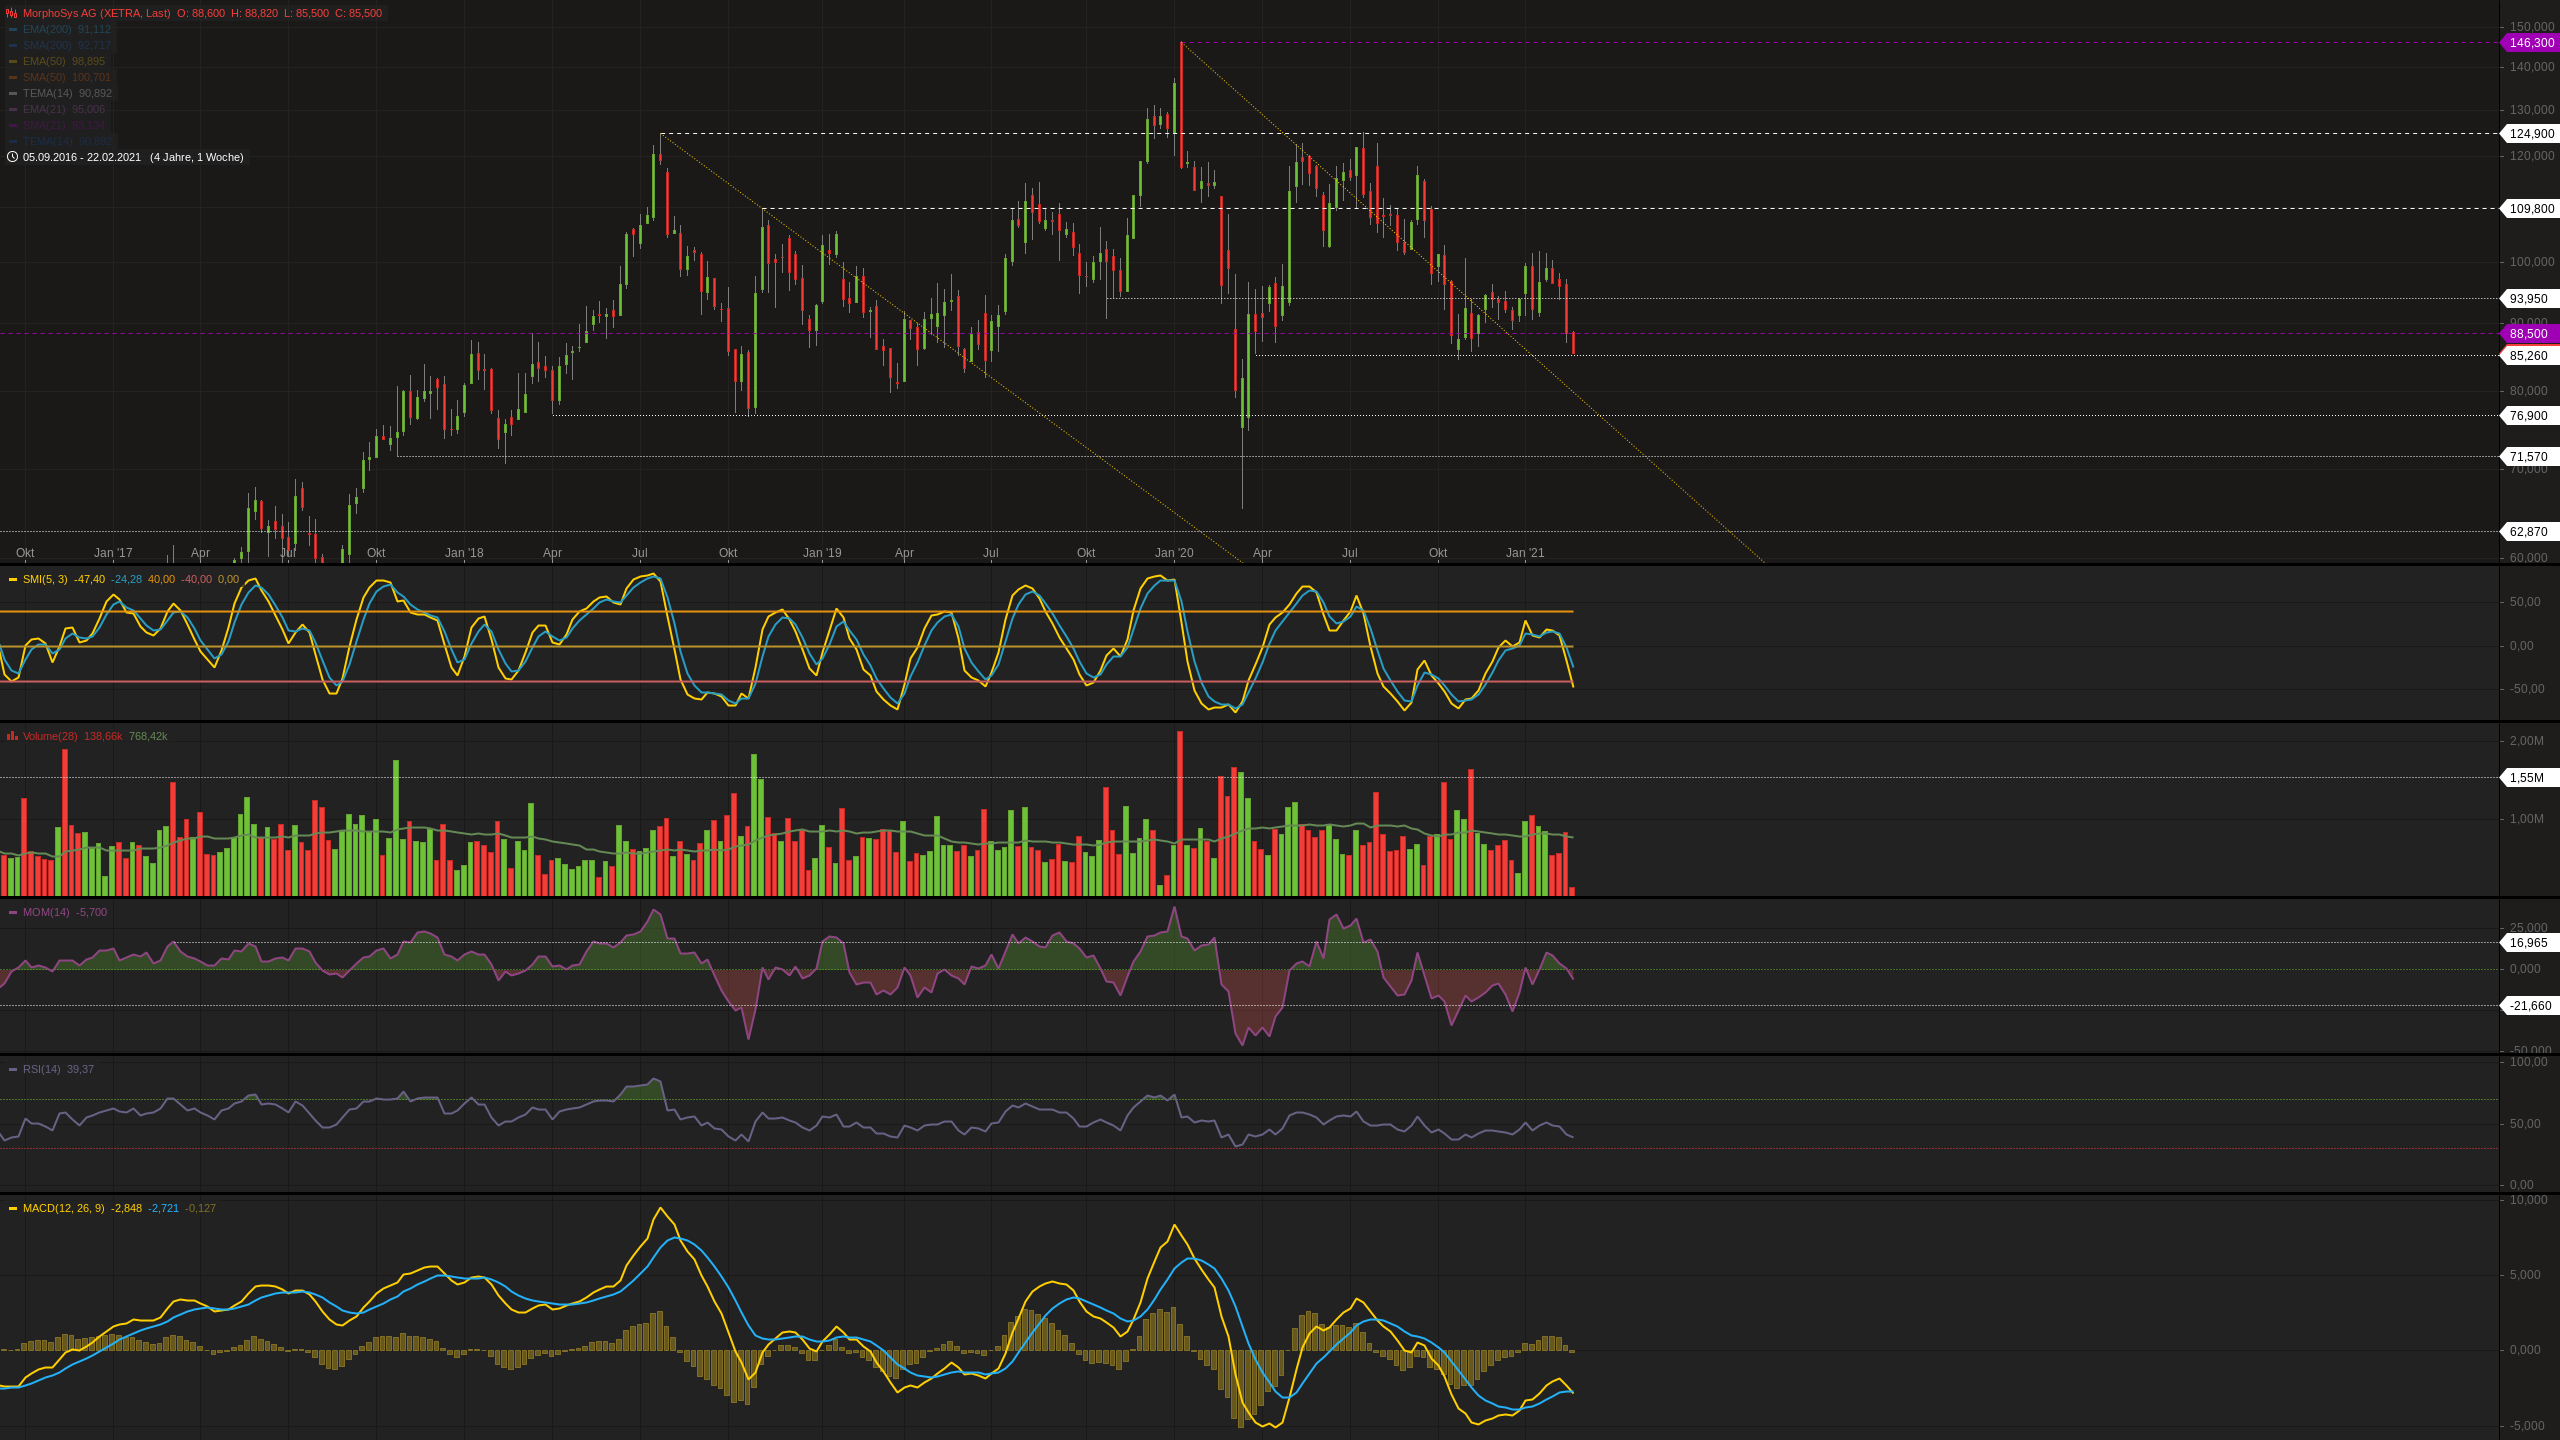Screen dimensions: 2560x1440
Task: Click the candlestick icon beside MorphoSys AG
Action: click(12, 14)
